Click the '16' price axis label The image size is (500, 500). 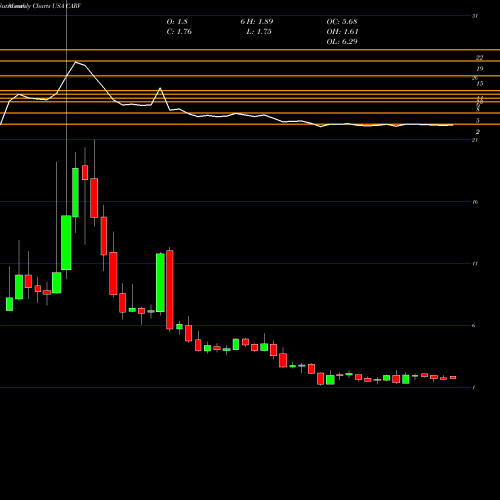[475, 202]
